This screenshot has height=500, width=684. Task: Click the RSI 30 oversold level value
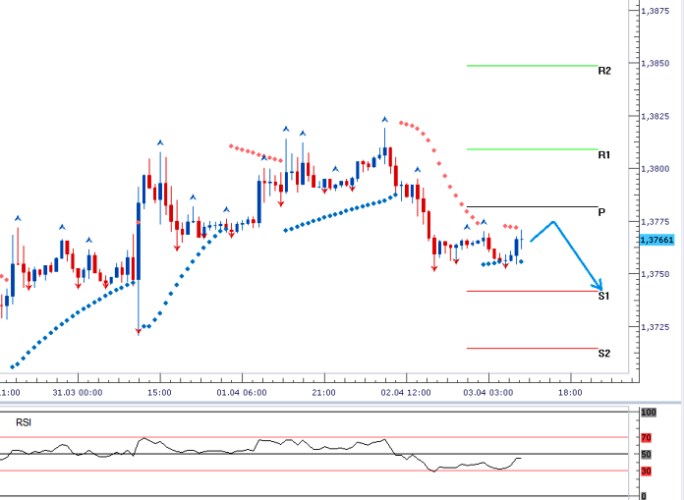pos(646,471)
